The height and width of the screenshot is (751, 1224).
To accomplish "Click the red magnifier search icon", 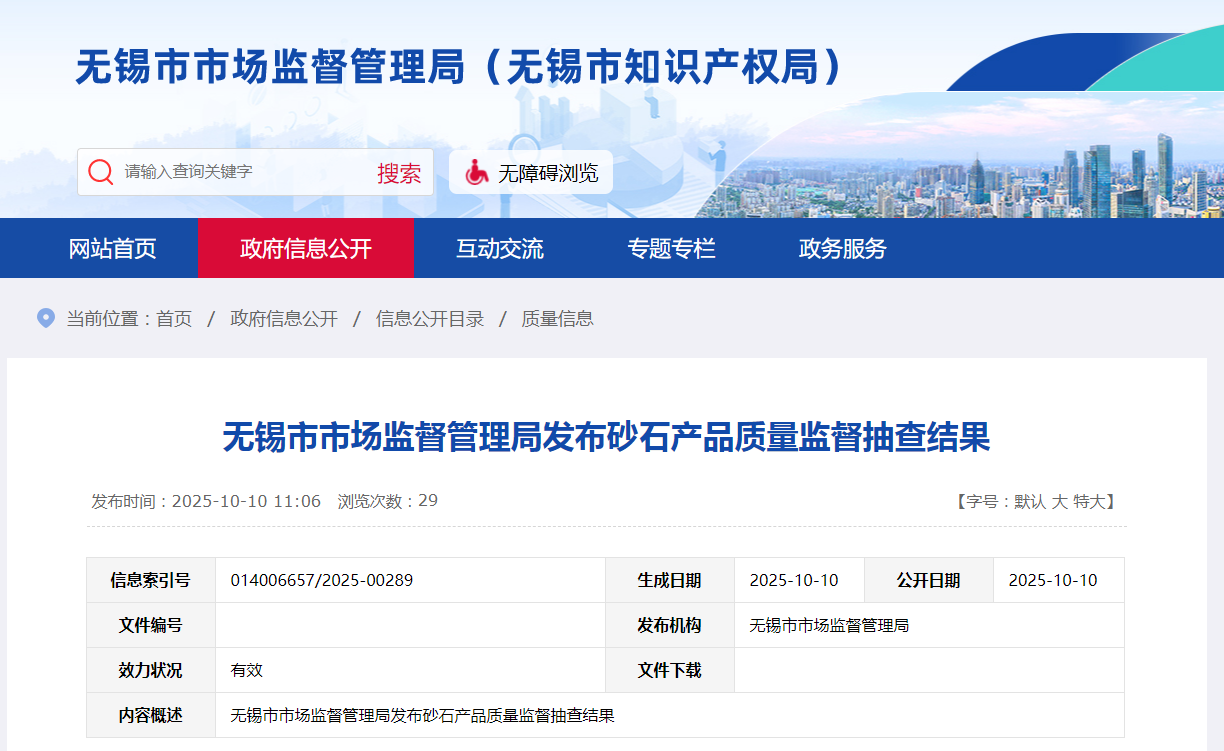I will point(100,172).
